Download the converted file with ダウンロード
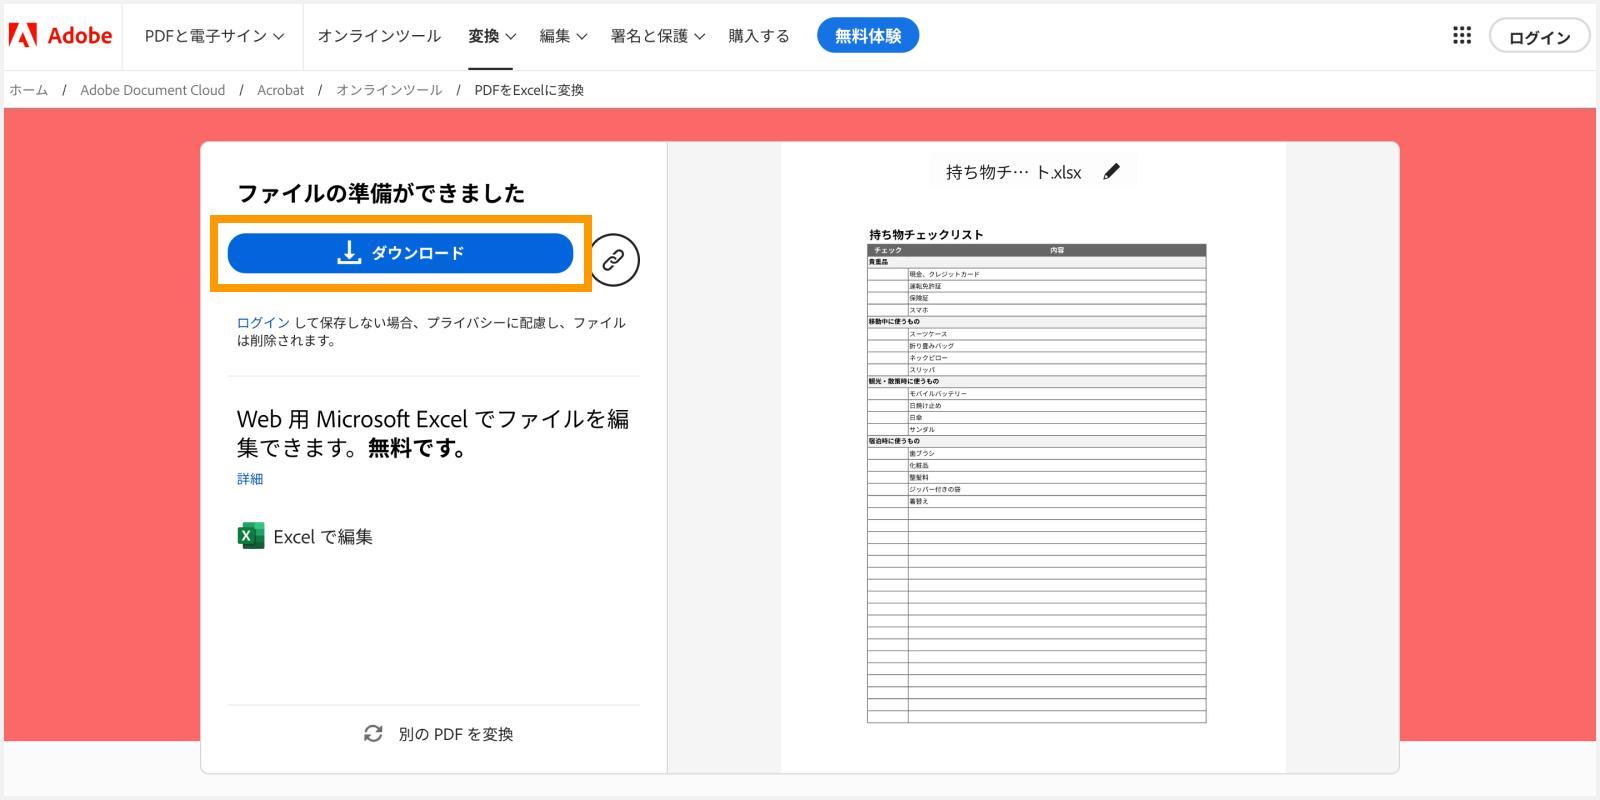 tap(400, 253)
